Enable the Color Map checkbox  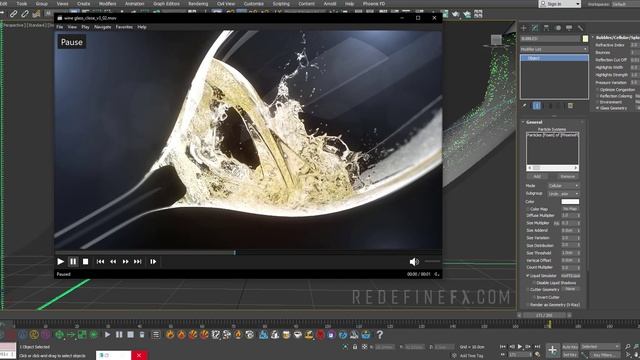[x=528, y=209]
